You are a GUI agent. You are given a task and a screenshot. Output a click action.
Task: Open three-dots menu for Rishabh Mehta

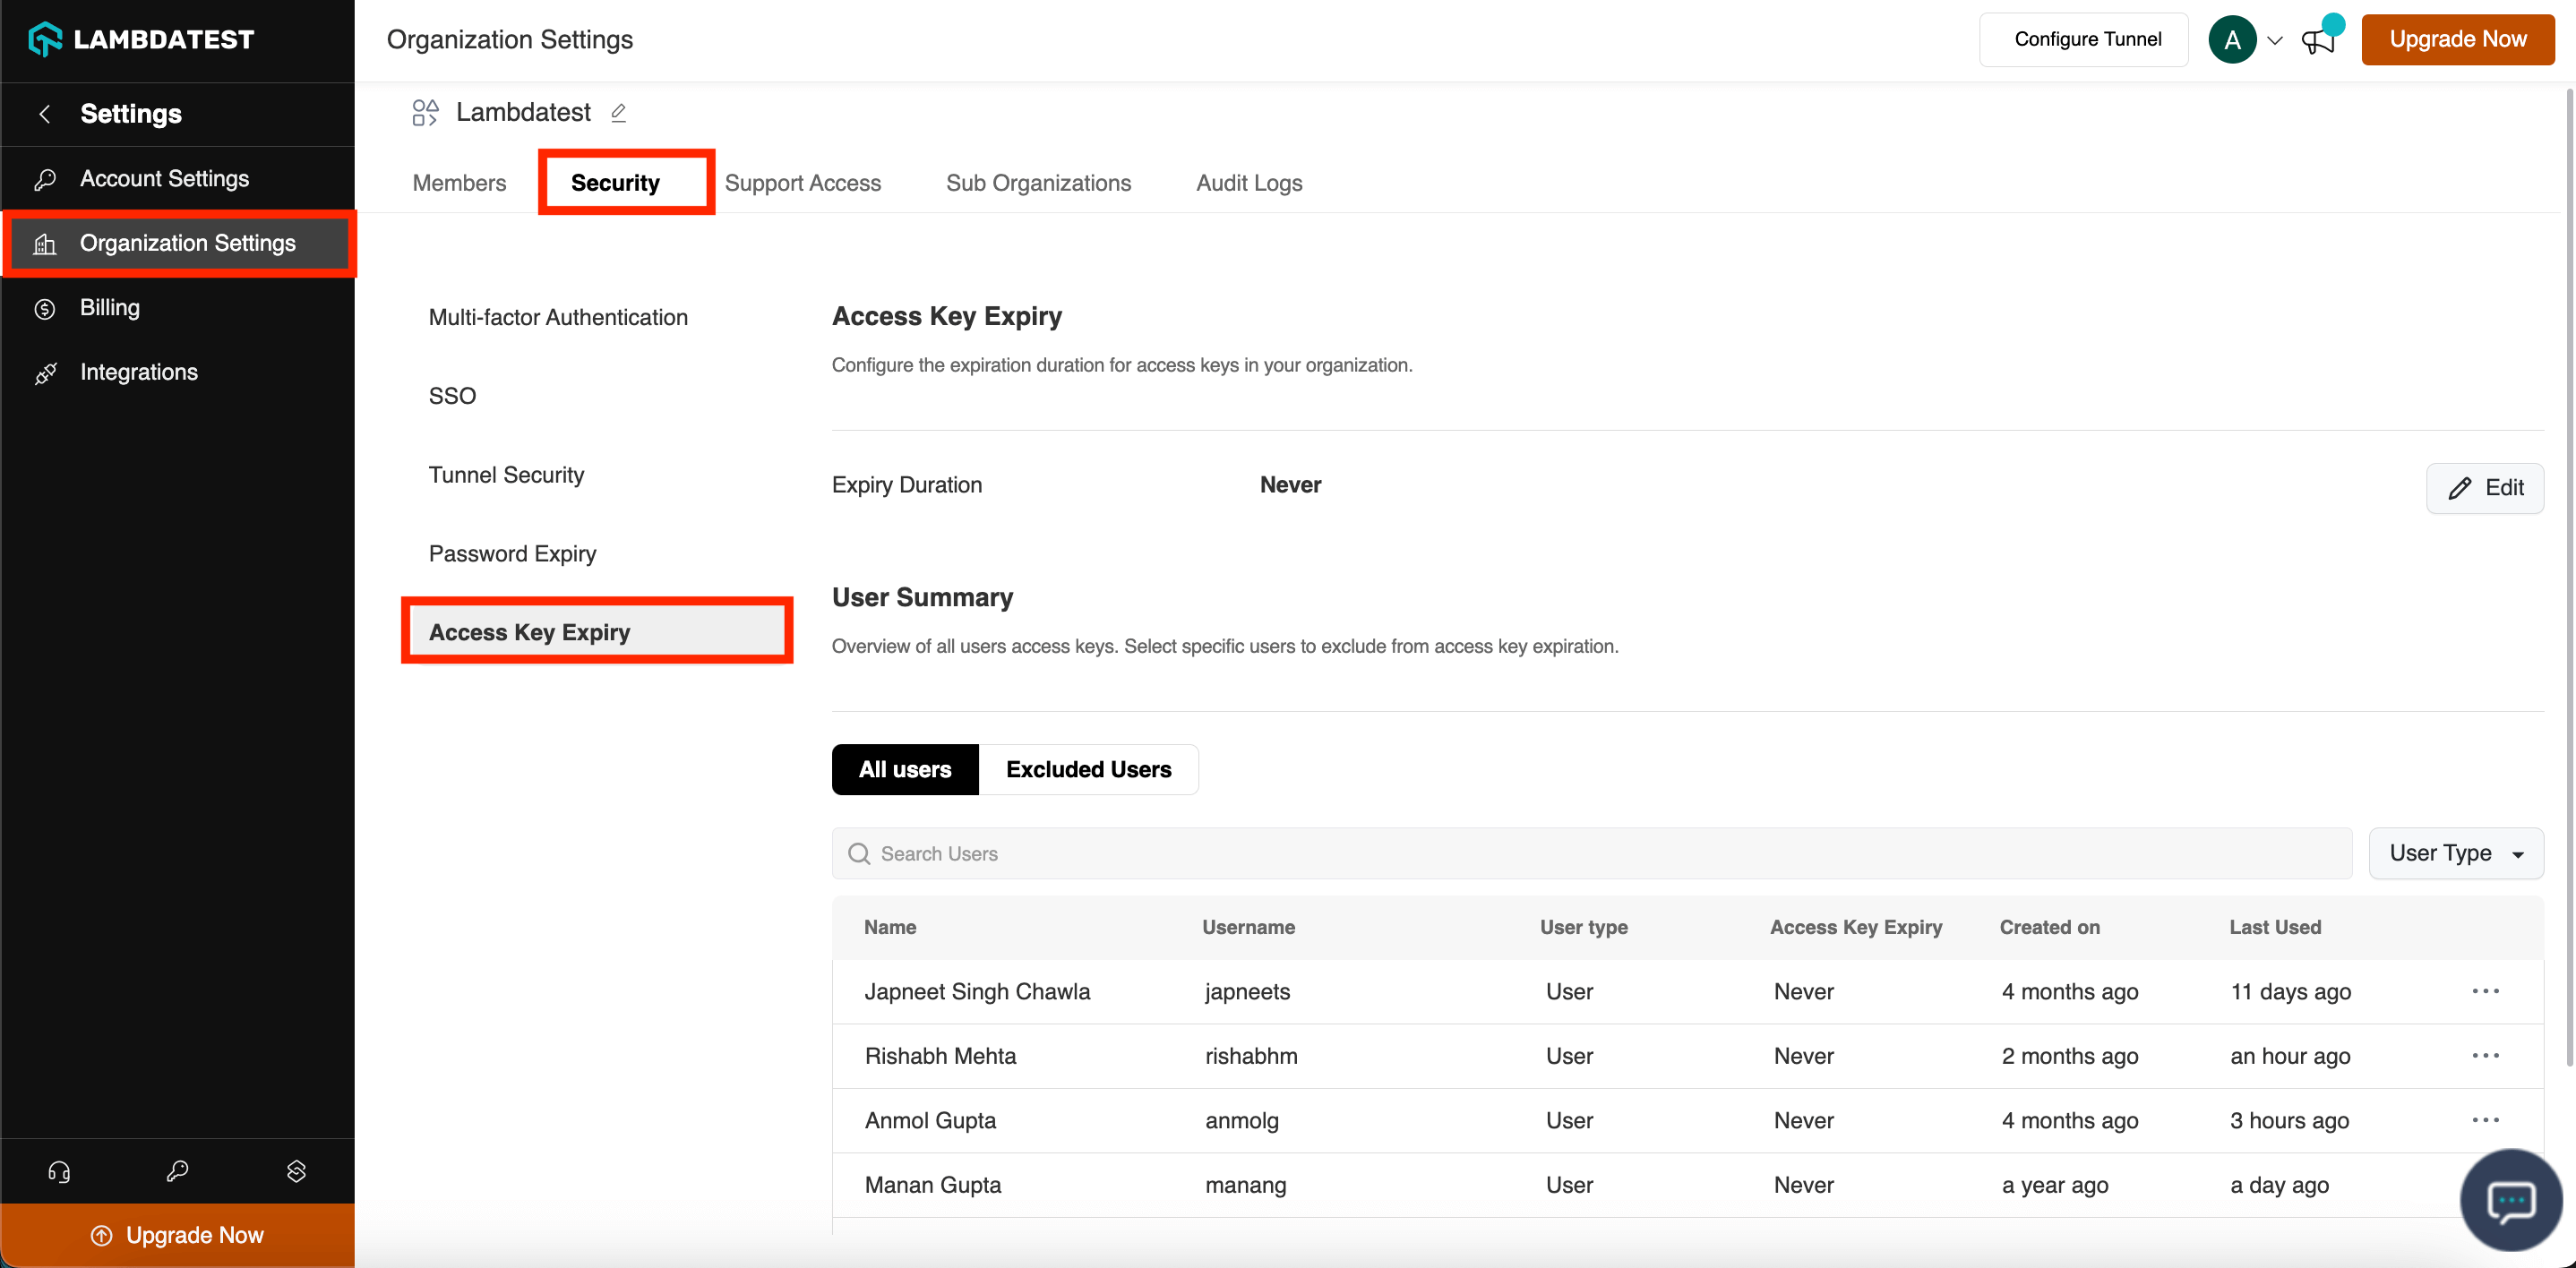coord(2485,1055)
